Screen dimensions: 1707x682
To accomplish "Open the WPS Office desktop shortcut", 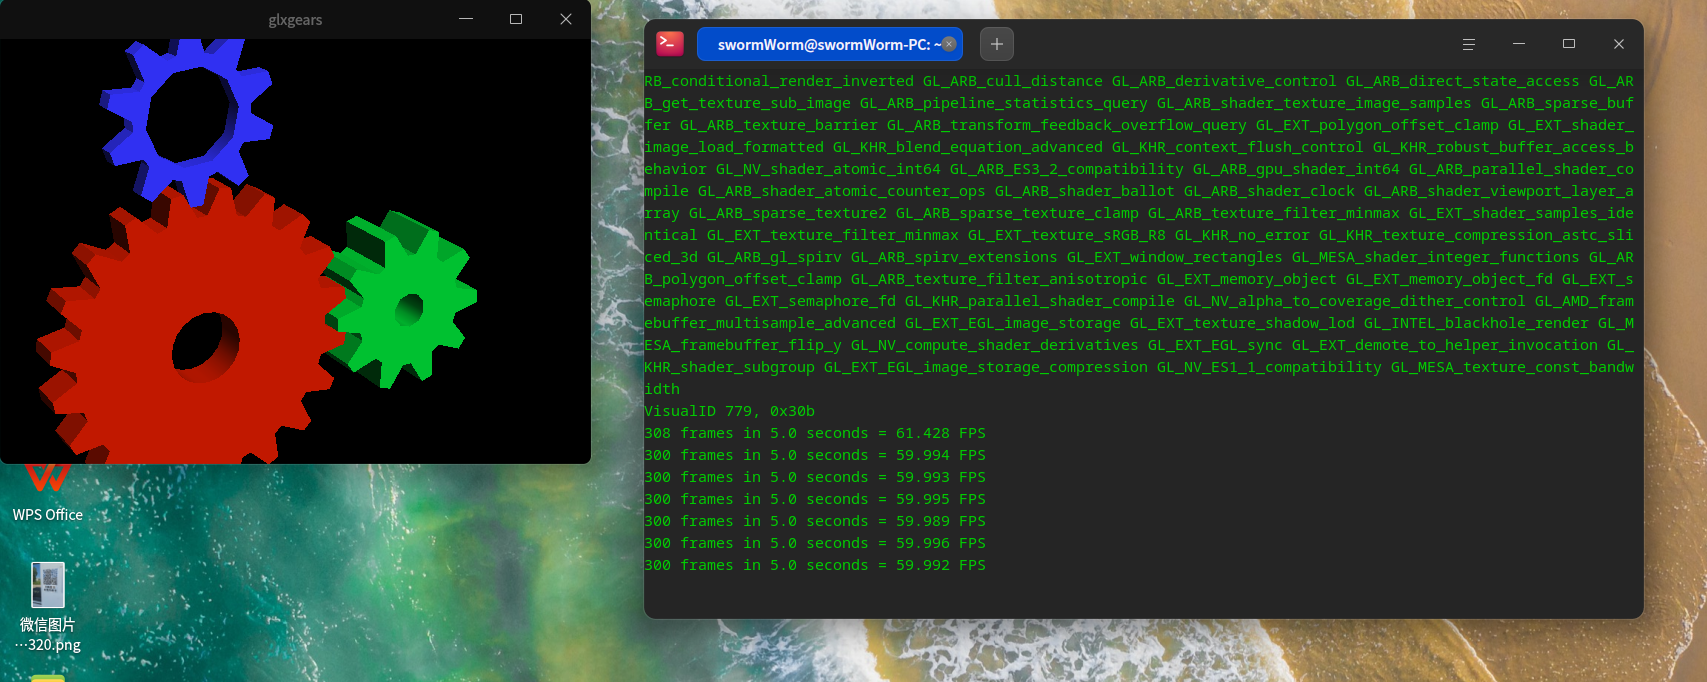I will [47, 492].
